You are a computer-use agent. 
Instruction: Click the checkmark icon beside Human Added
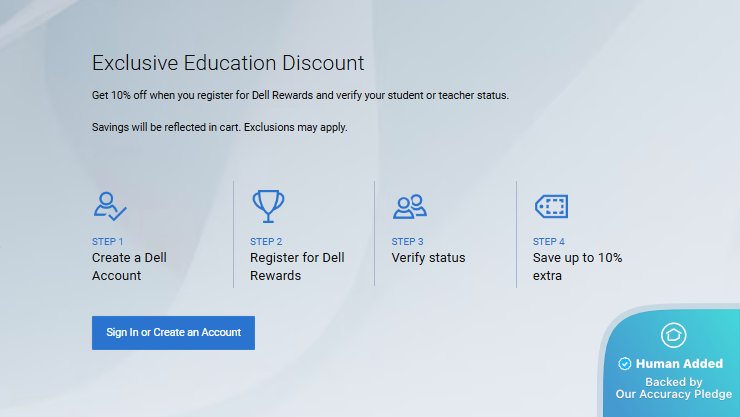click(625, 364)
